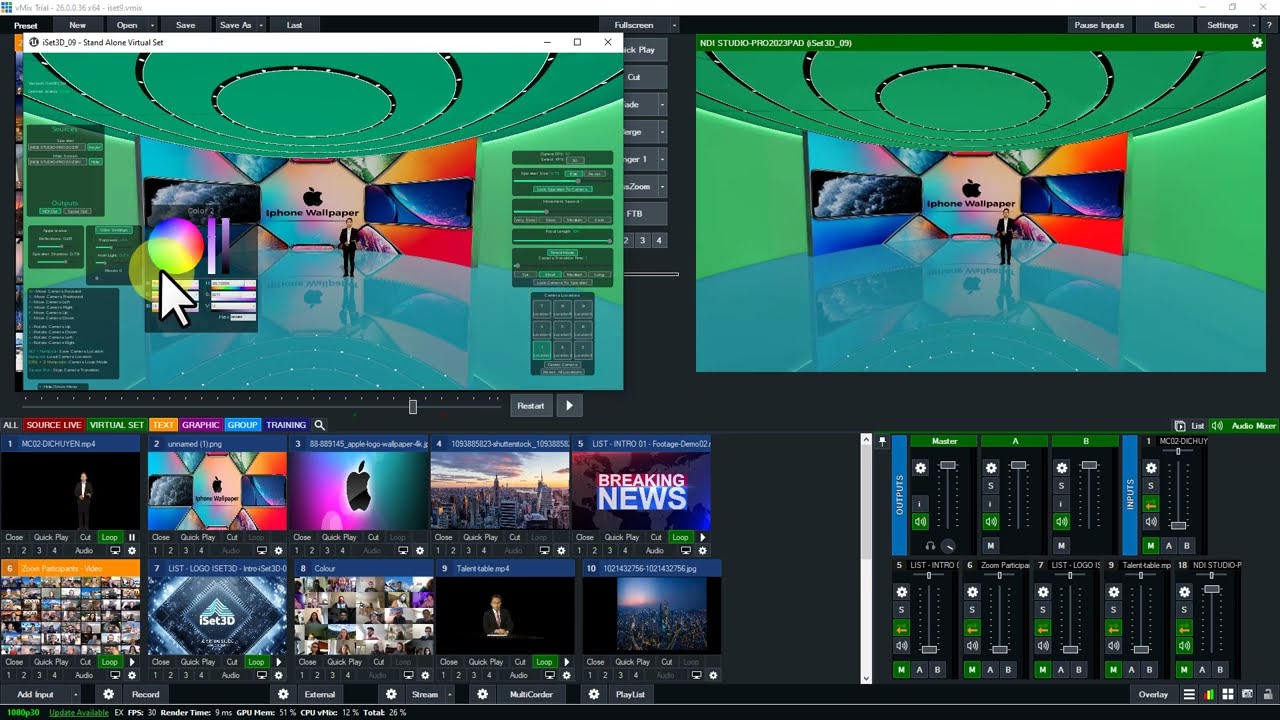Expand the Settings dropdown arrow
Image resolution: width=1280 pixels, height=720 pixels.
pos(1255,25)
